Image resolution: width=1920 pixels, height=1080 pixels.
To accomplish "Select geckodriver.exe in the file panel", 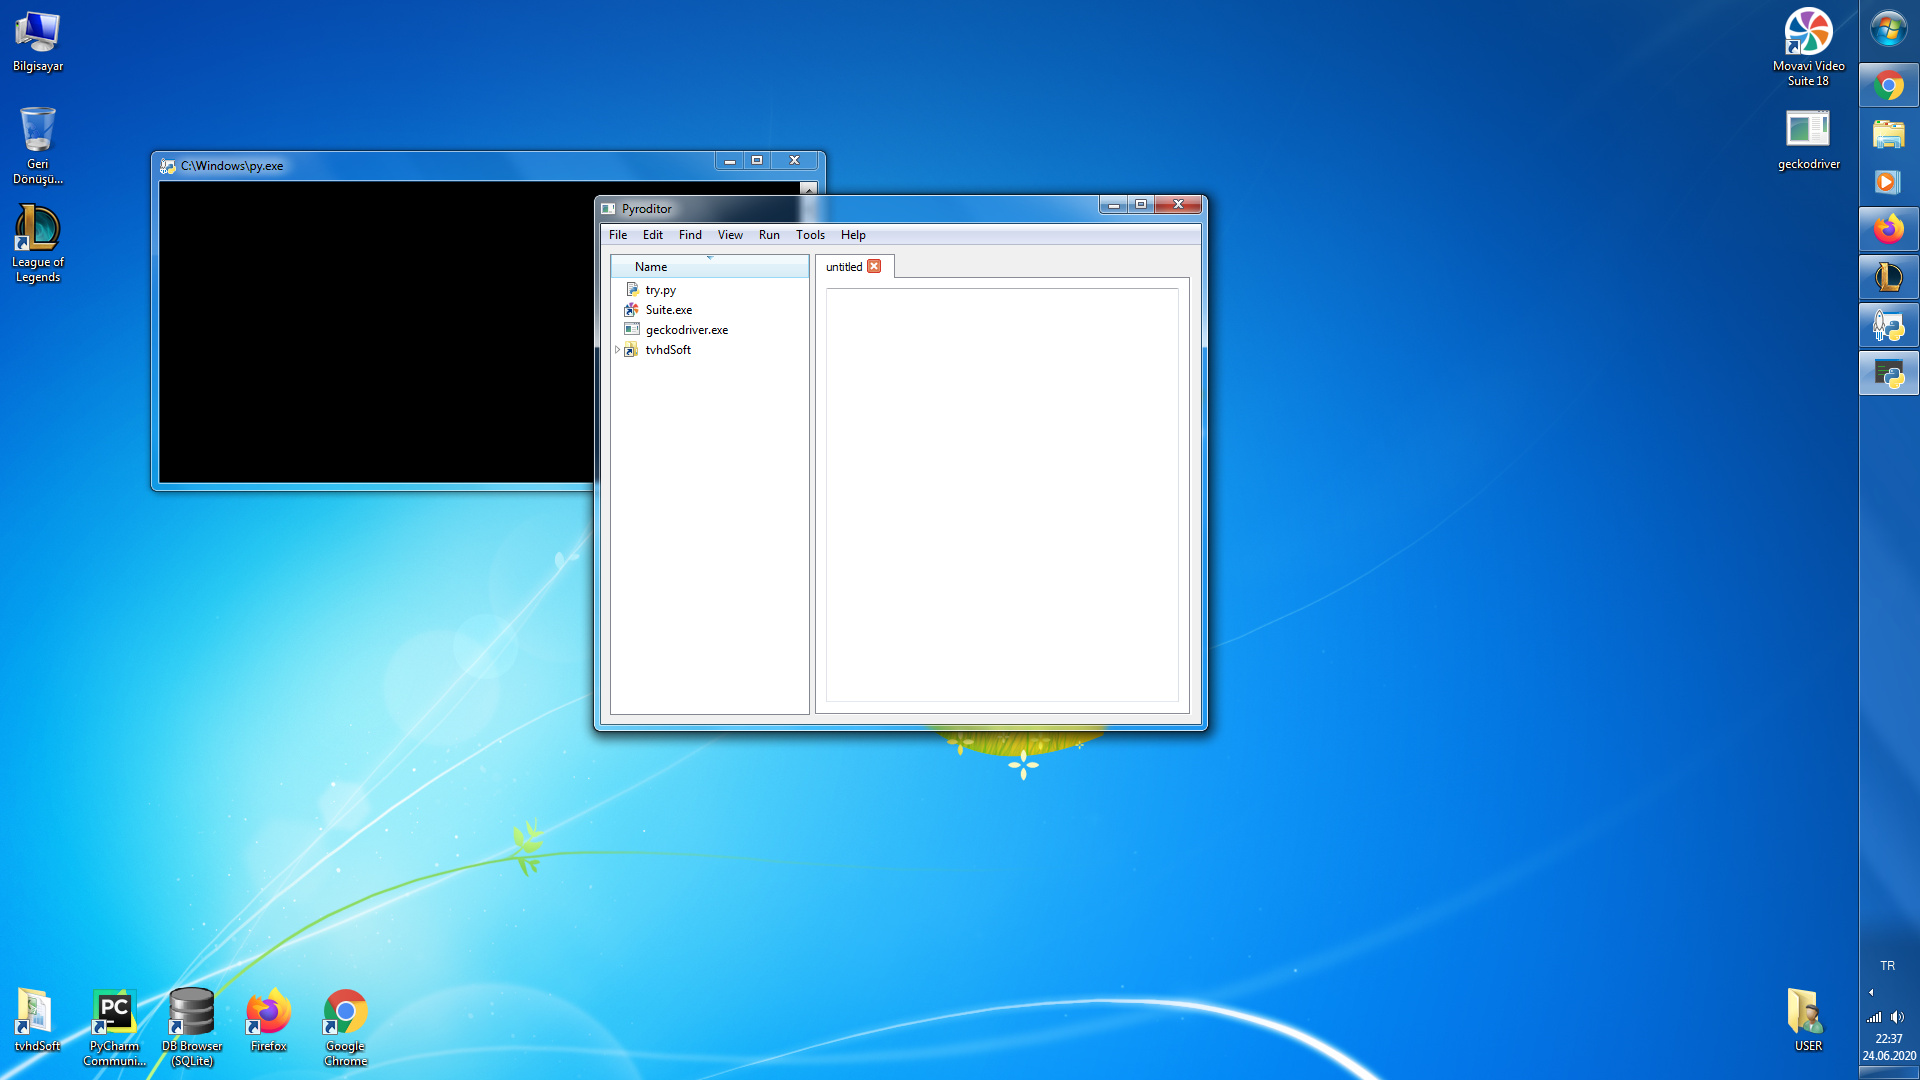I will (x=686, y=330).
